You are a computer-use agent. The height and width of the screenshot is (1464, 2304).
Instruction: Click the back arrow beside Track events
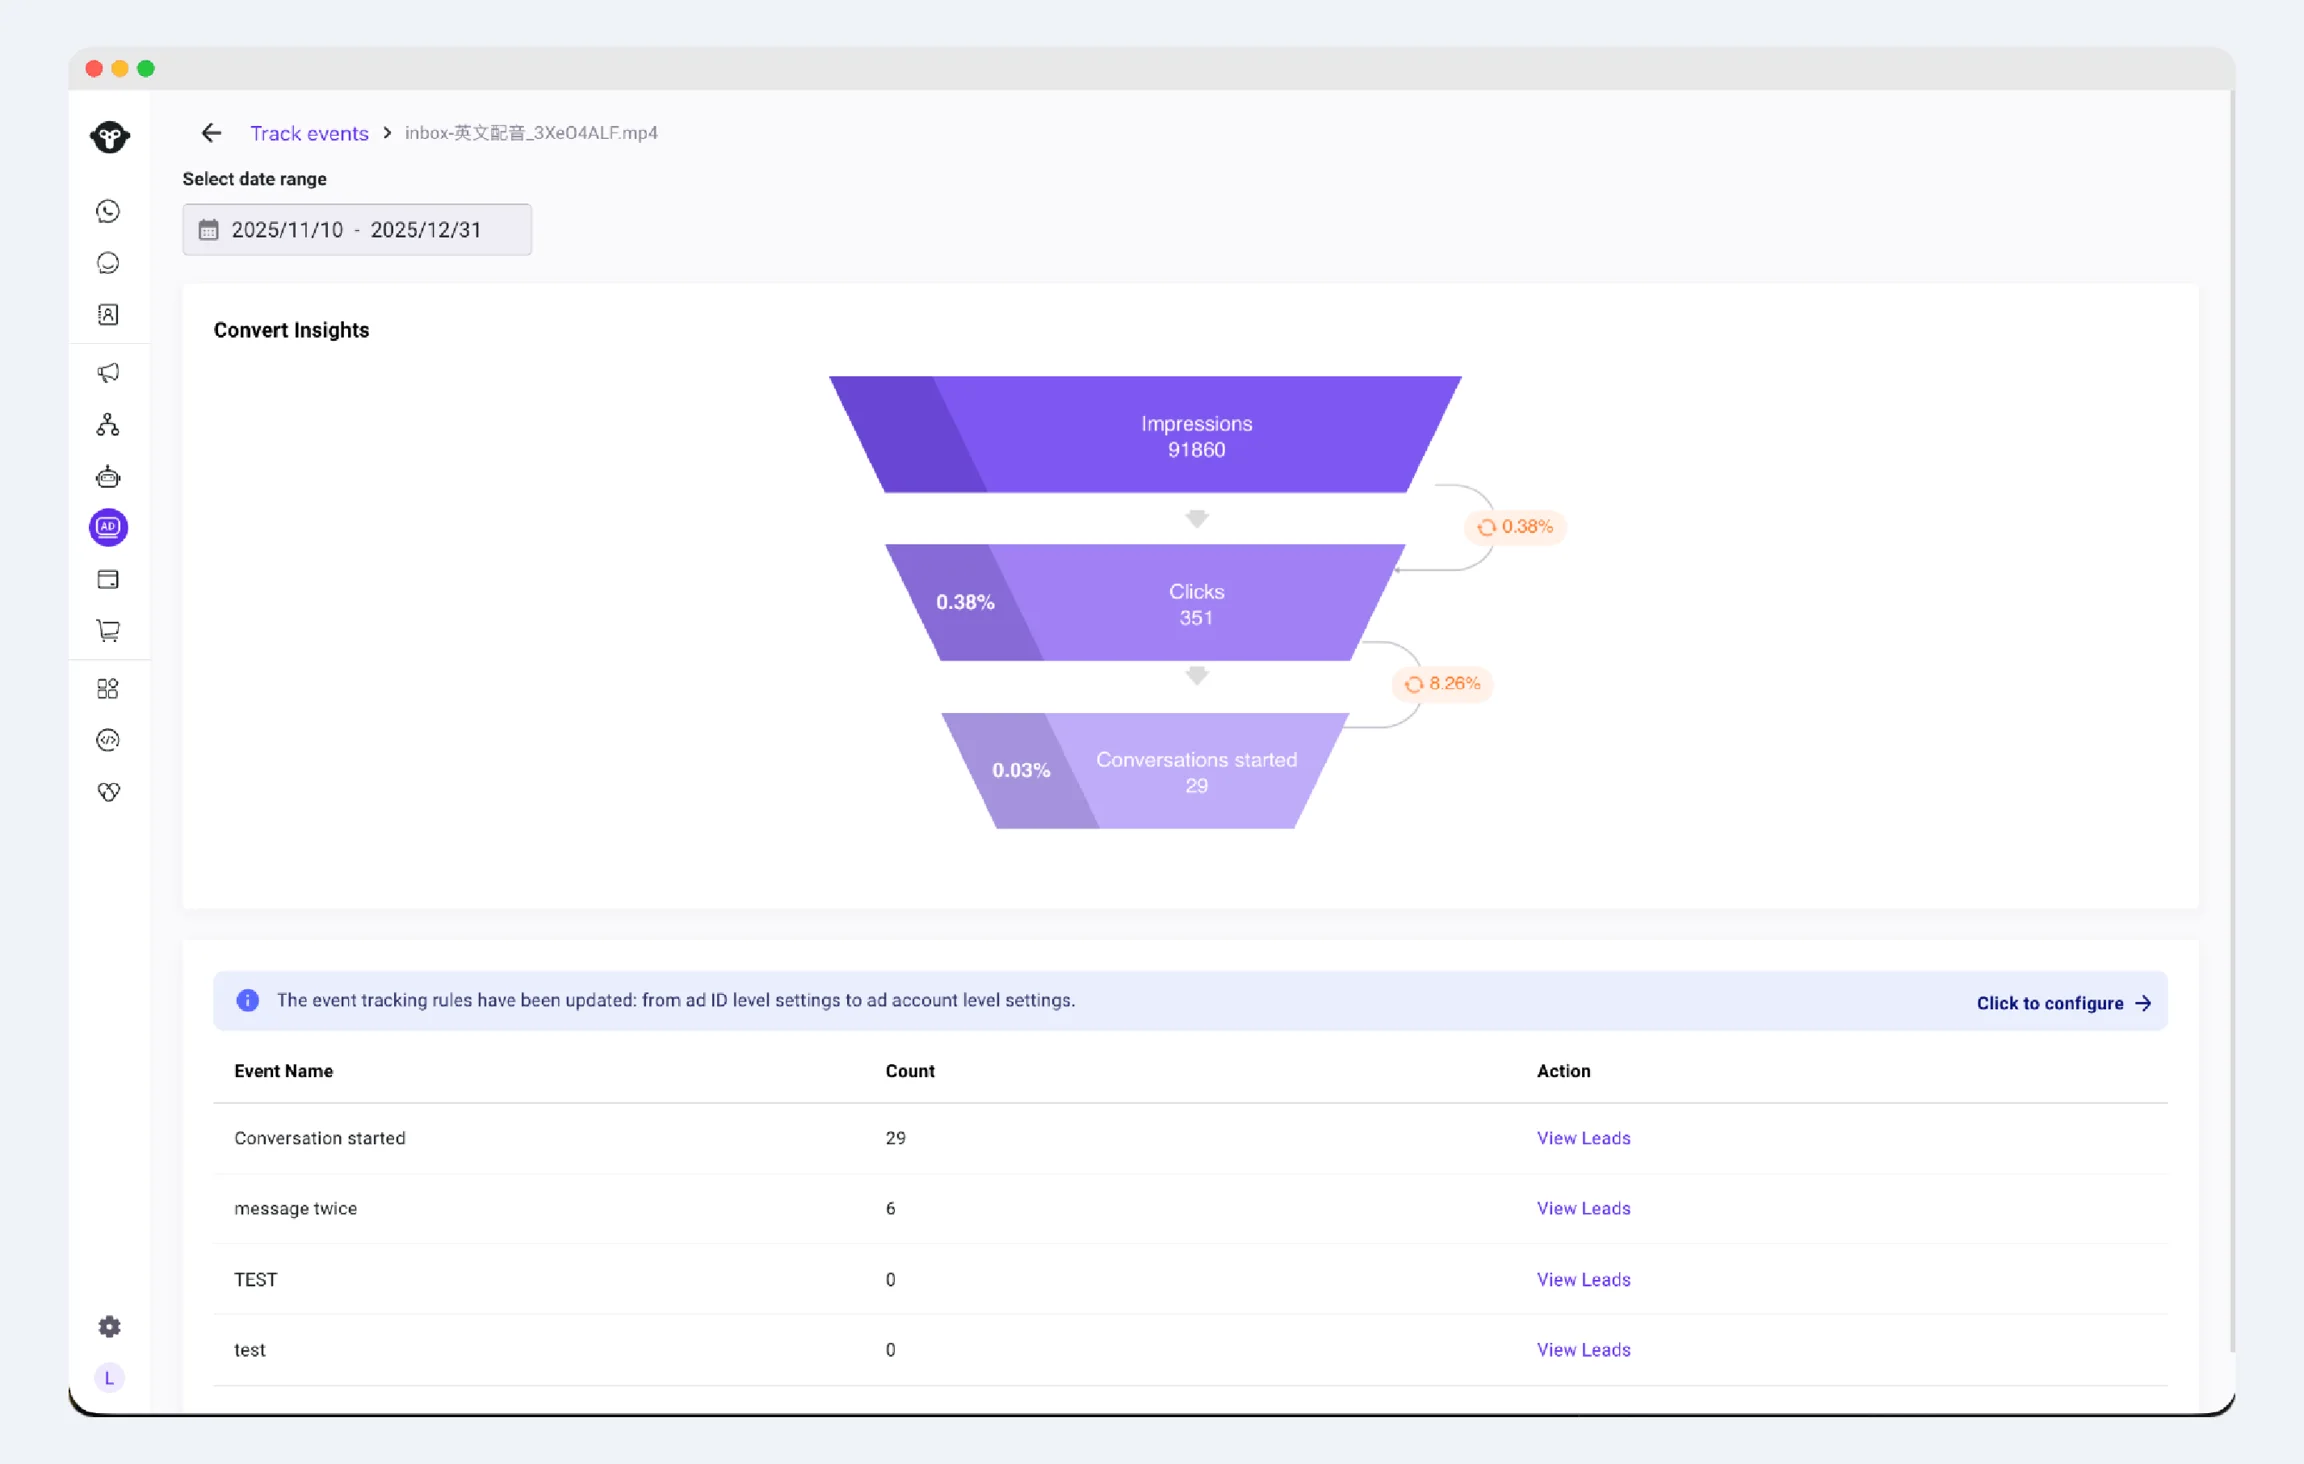click(x=211, y=133)
